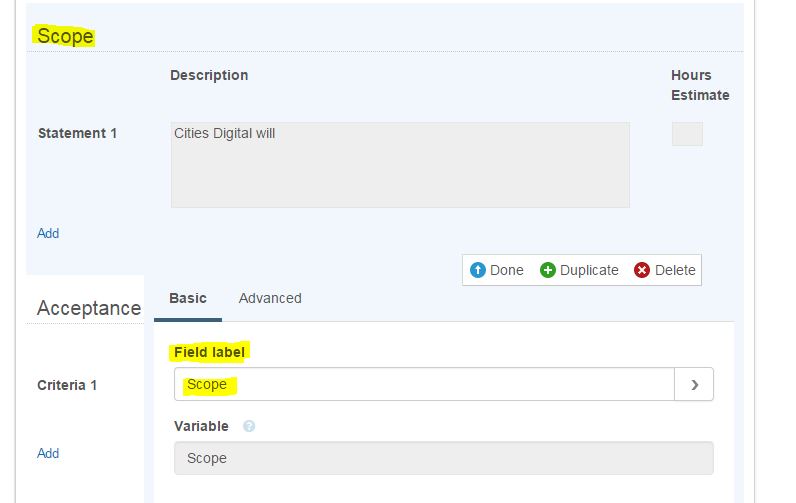Focus the Statement 1 description text area
796x503 pixels.
pos(400,165)
